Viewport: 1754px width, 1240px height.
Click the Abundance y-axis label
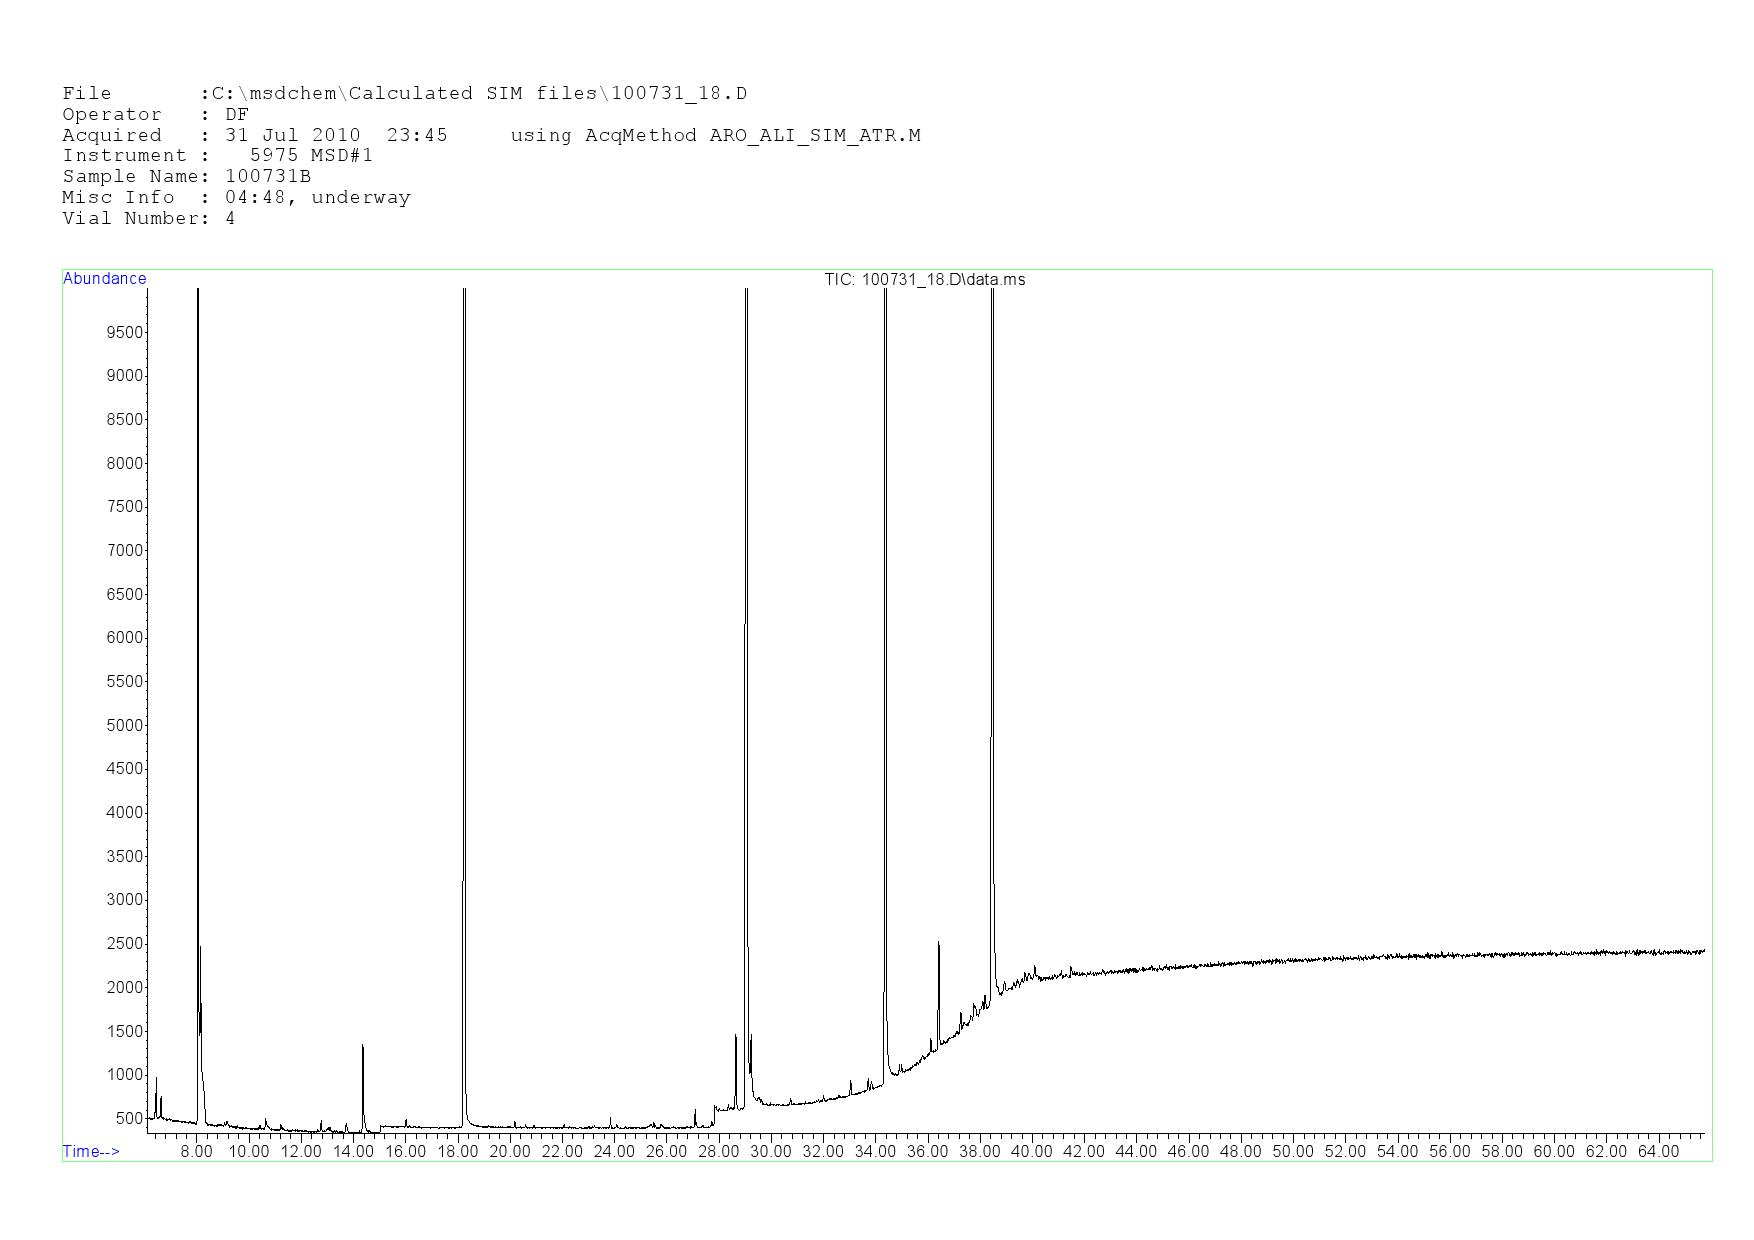104,279
